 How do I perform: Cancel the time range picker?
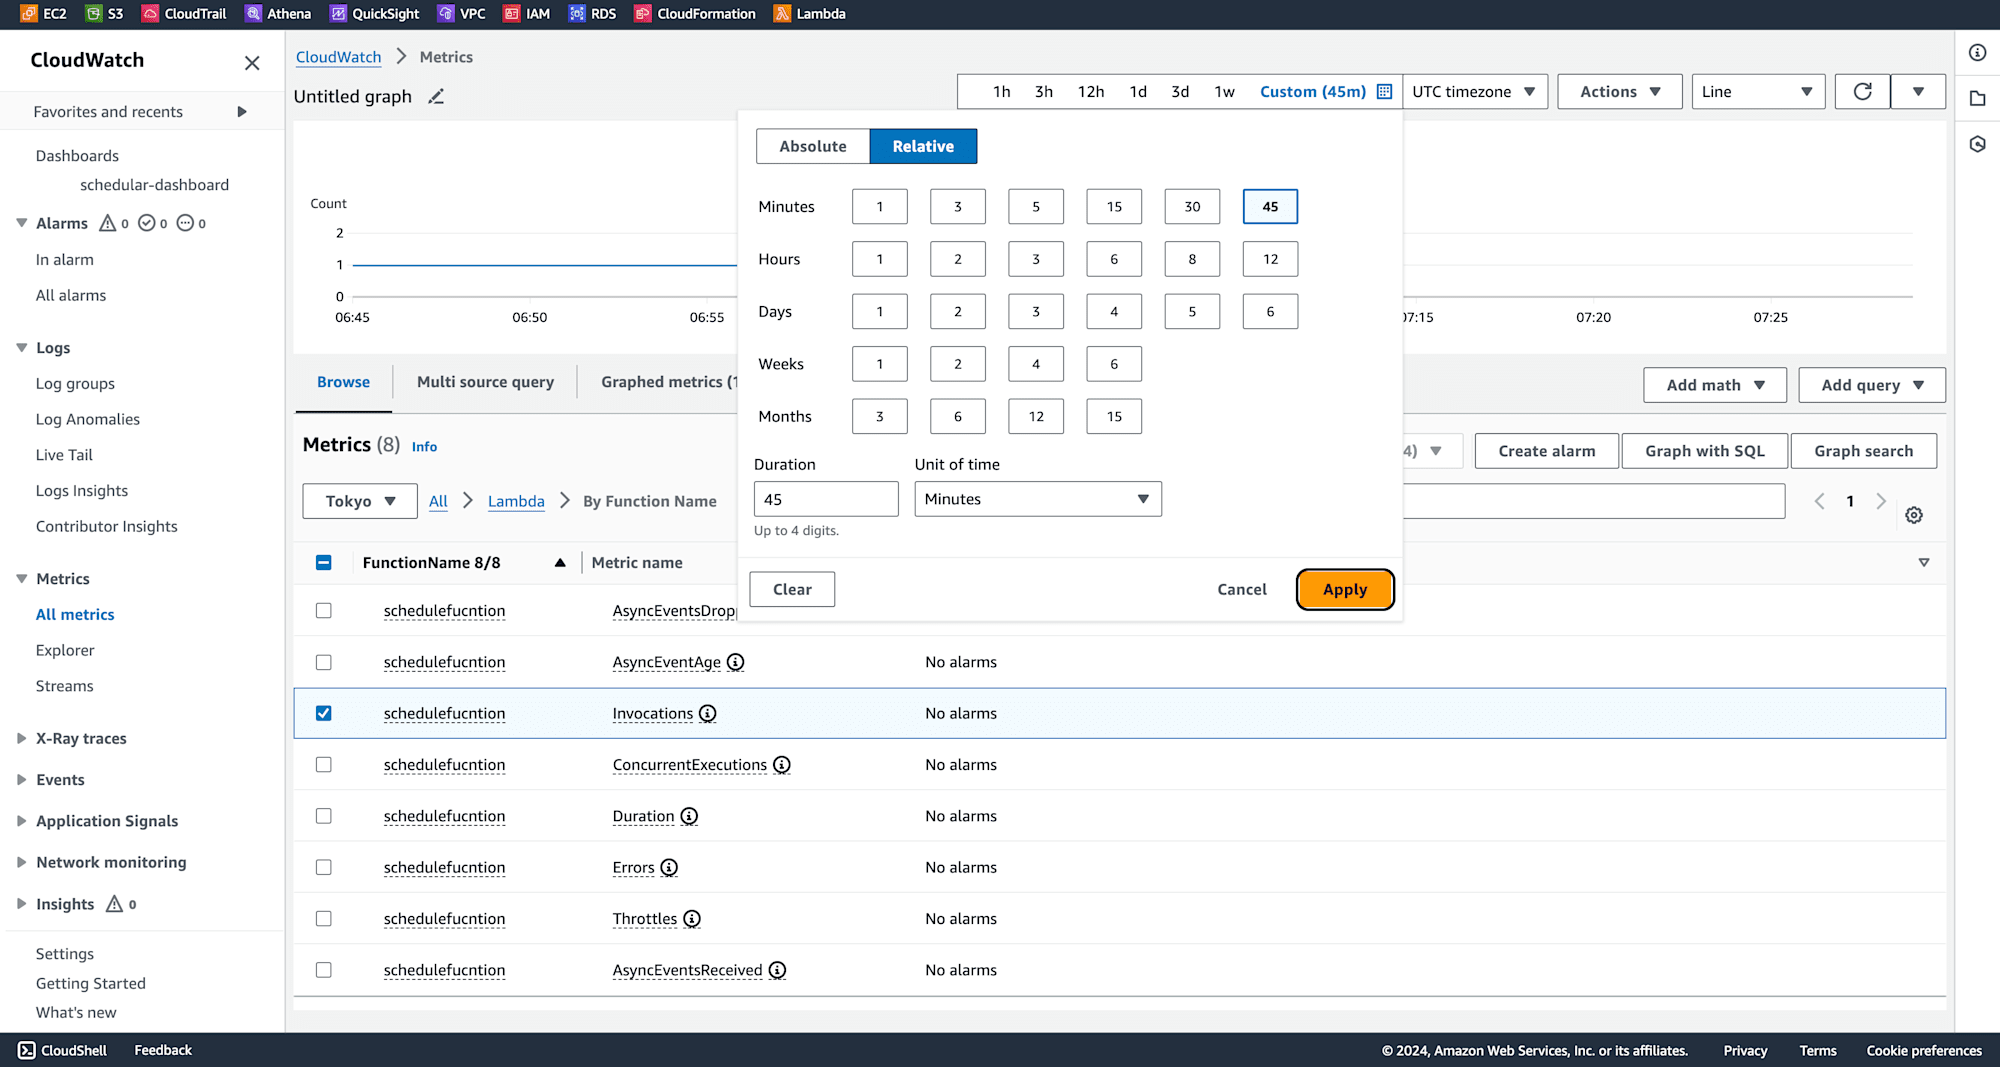click(x=1242, y=589)
